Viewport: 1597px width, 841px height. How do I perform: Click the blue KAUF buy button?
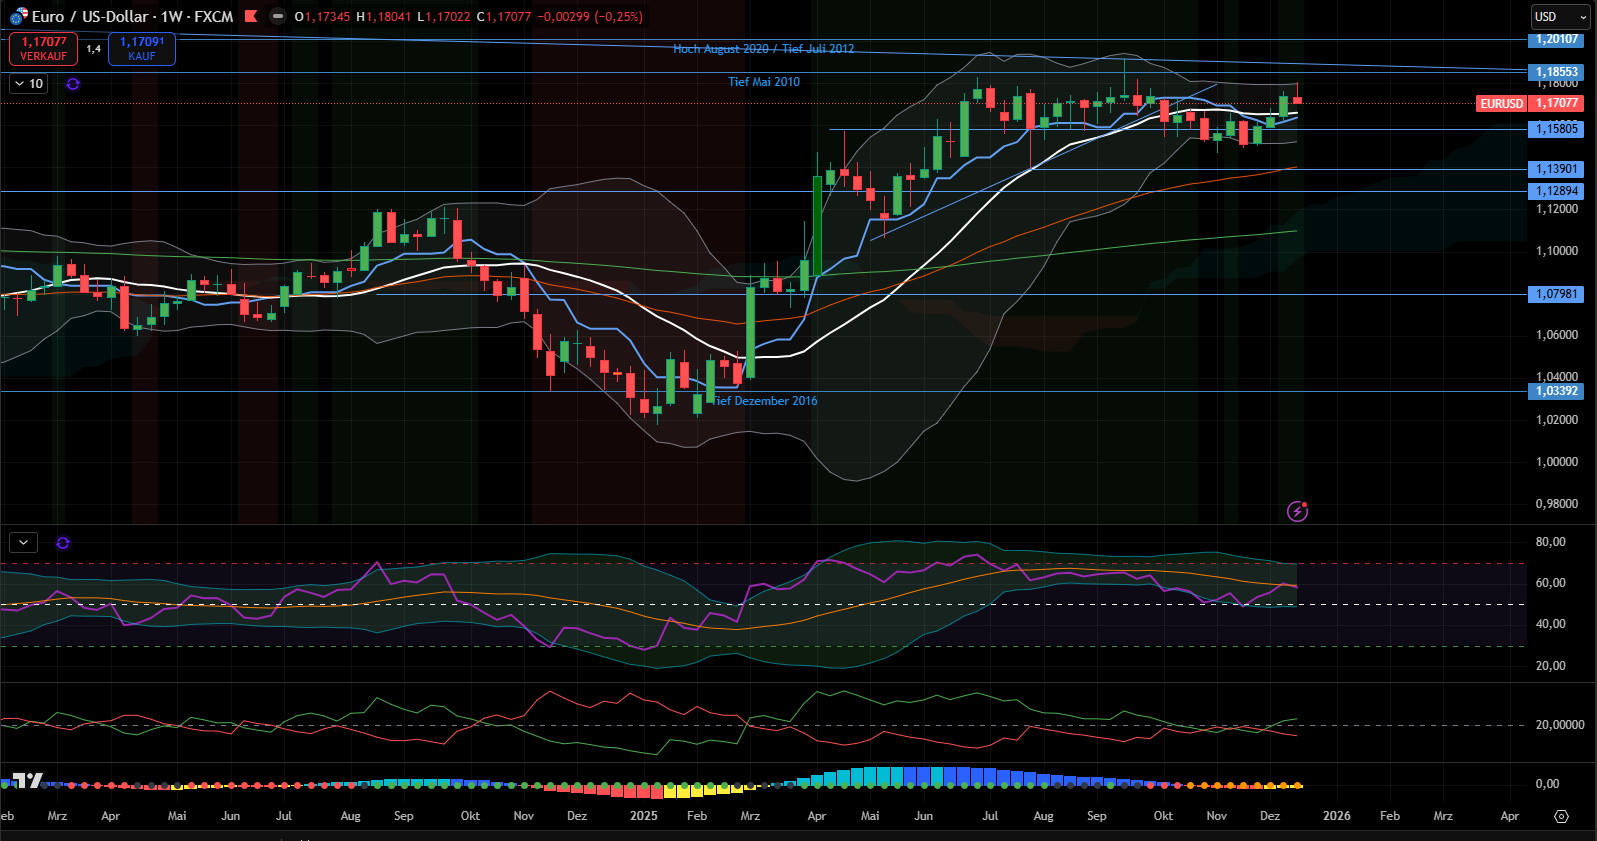click(x=142, y=48)
